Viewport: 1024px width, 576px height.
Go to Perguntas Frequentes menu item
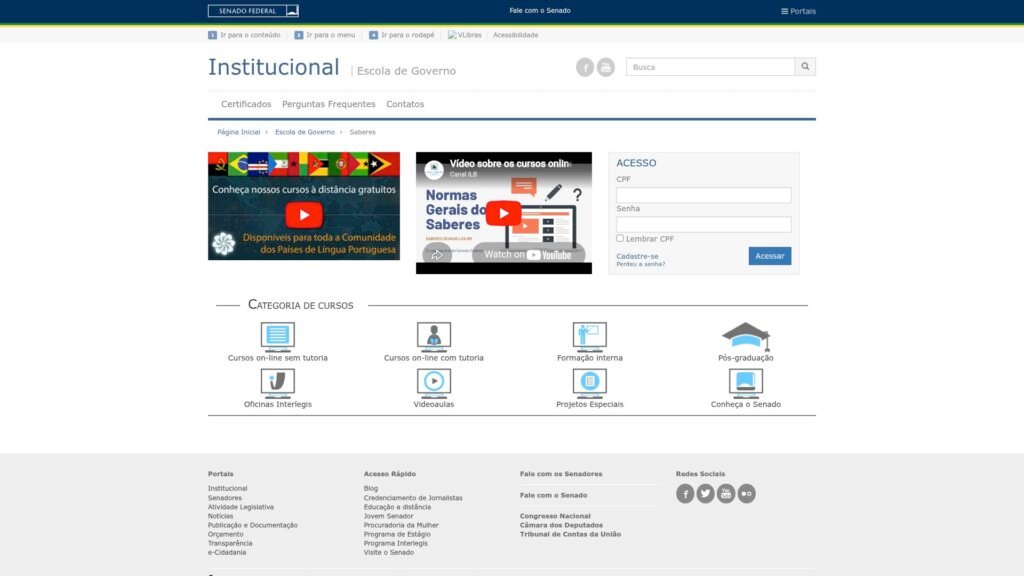point(329,104)
